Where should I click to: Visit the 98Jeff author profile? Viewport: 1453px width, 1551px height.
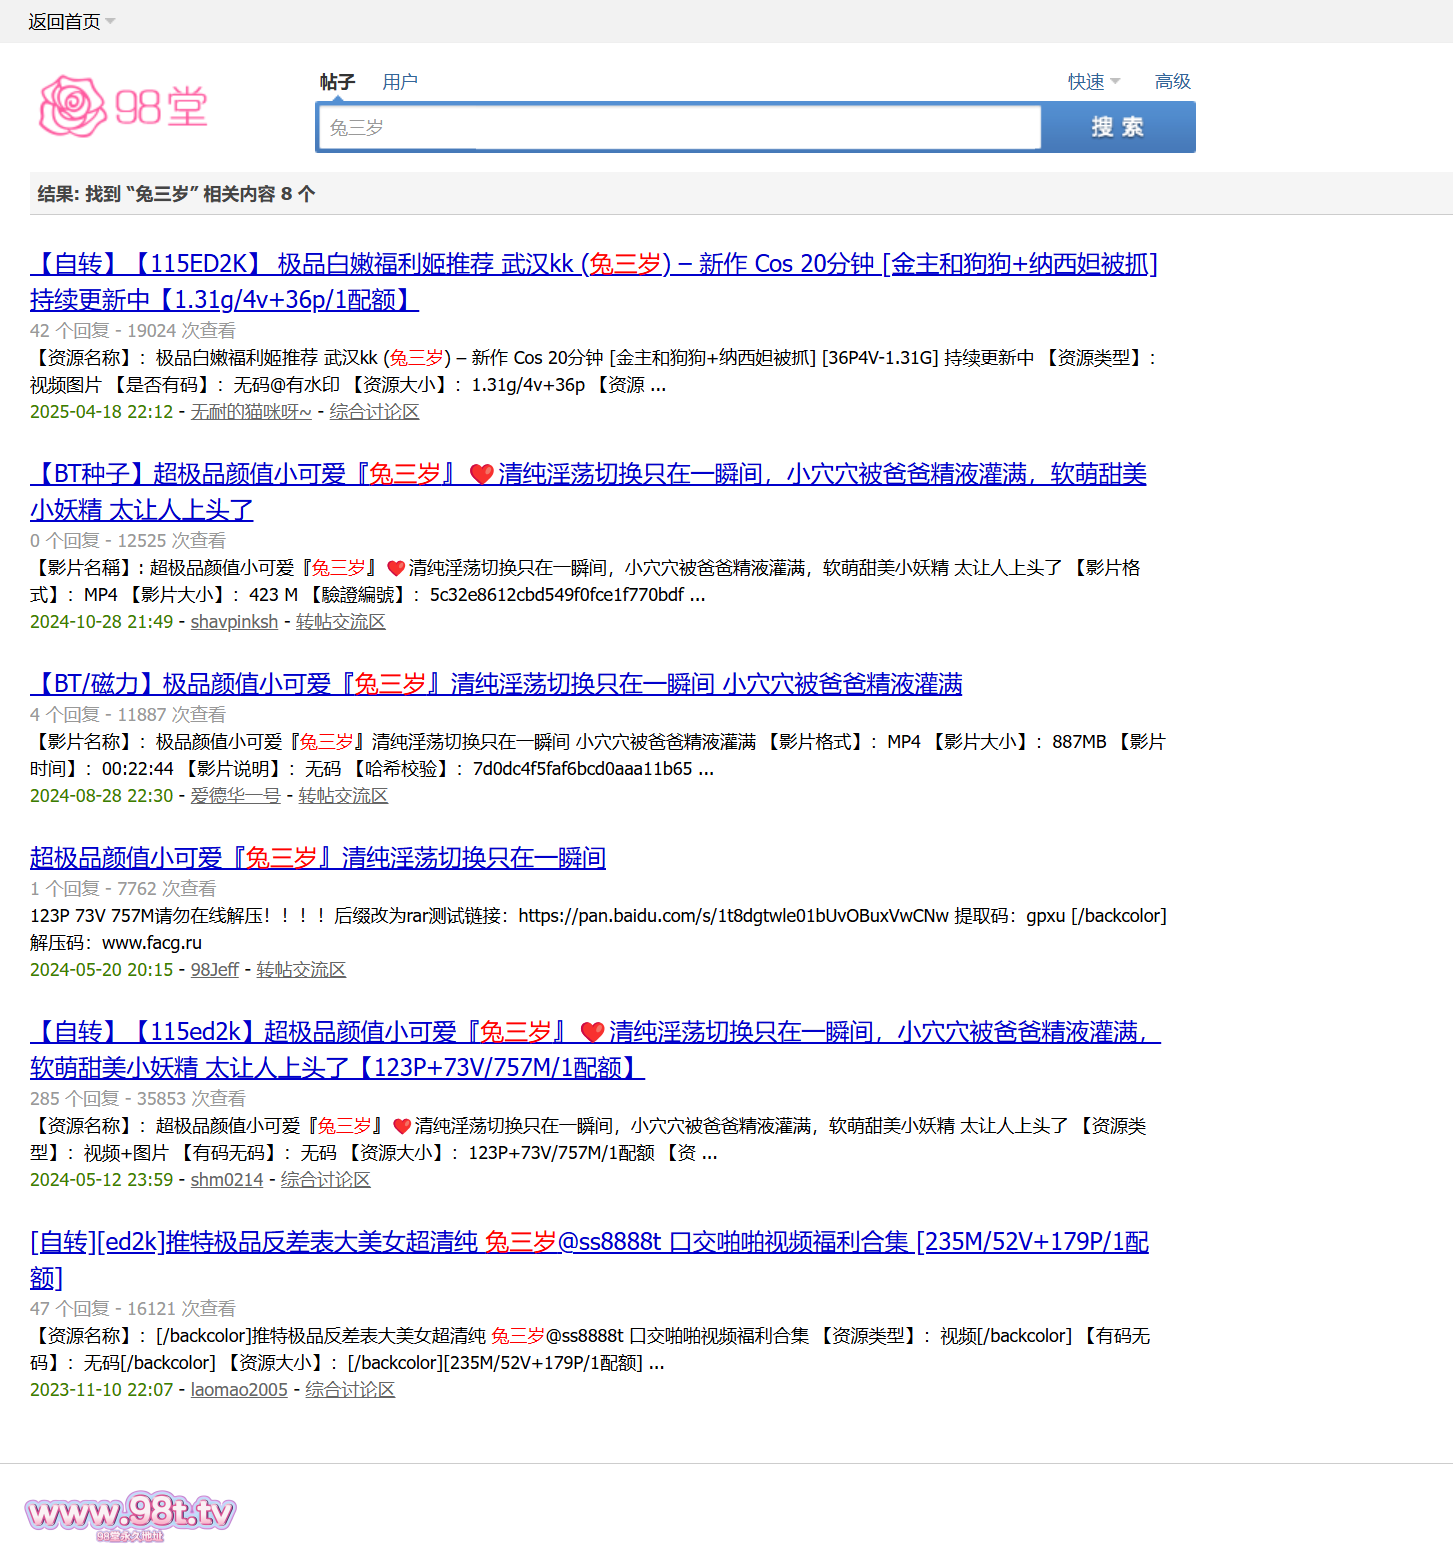click(x=215, y=970)
